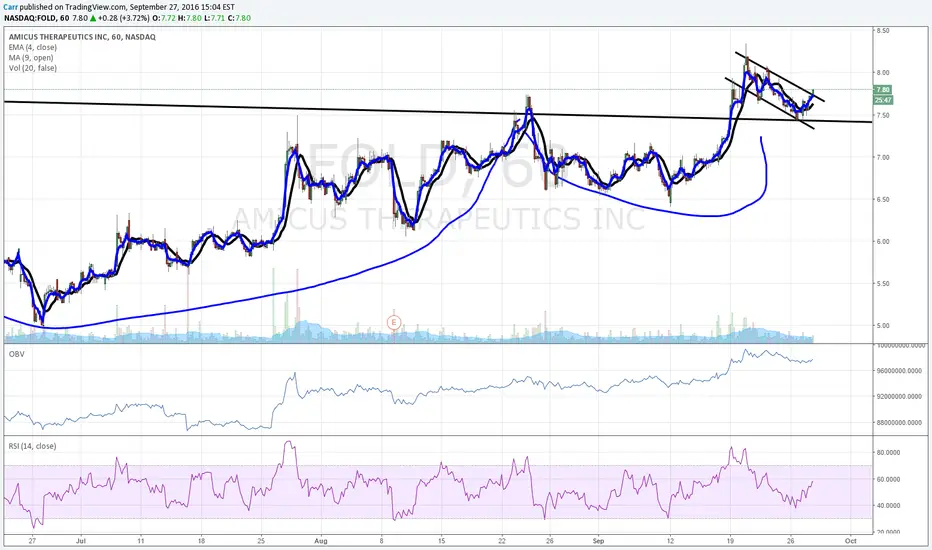Screen dimensions: 932x550
Task: Click the 8.50 price axis label
Action: 883,31
